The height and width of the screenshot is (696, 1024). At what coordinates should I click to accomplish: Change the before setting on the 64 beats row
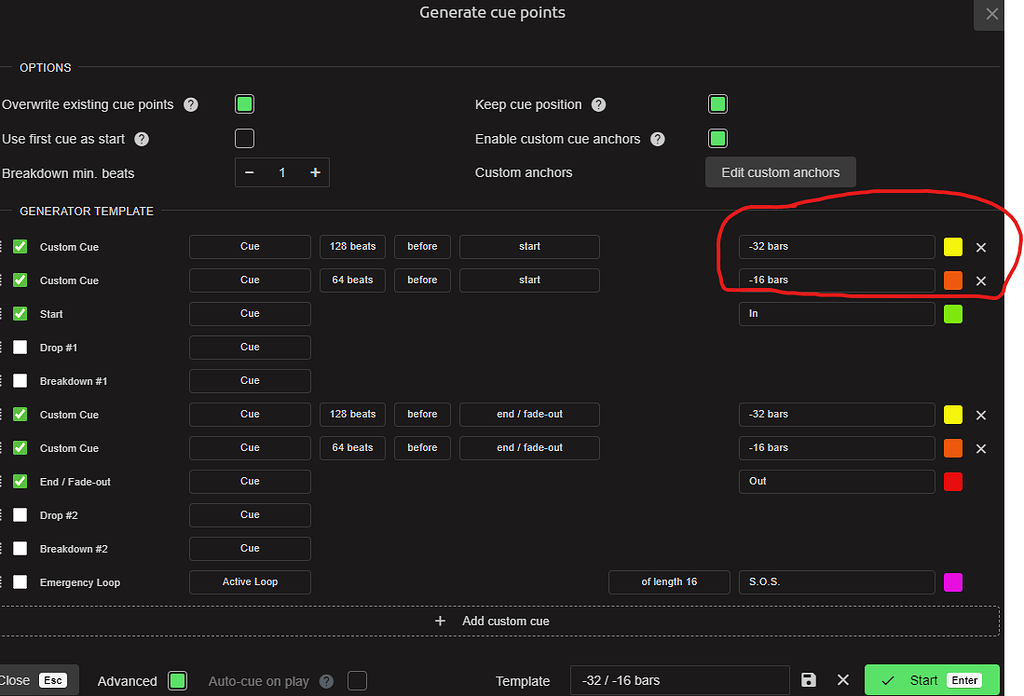(422, 280)
